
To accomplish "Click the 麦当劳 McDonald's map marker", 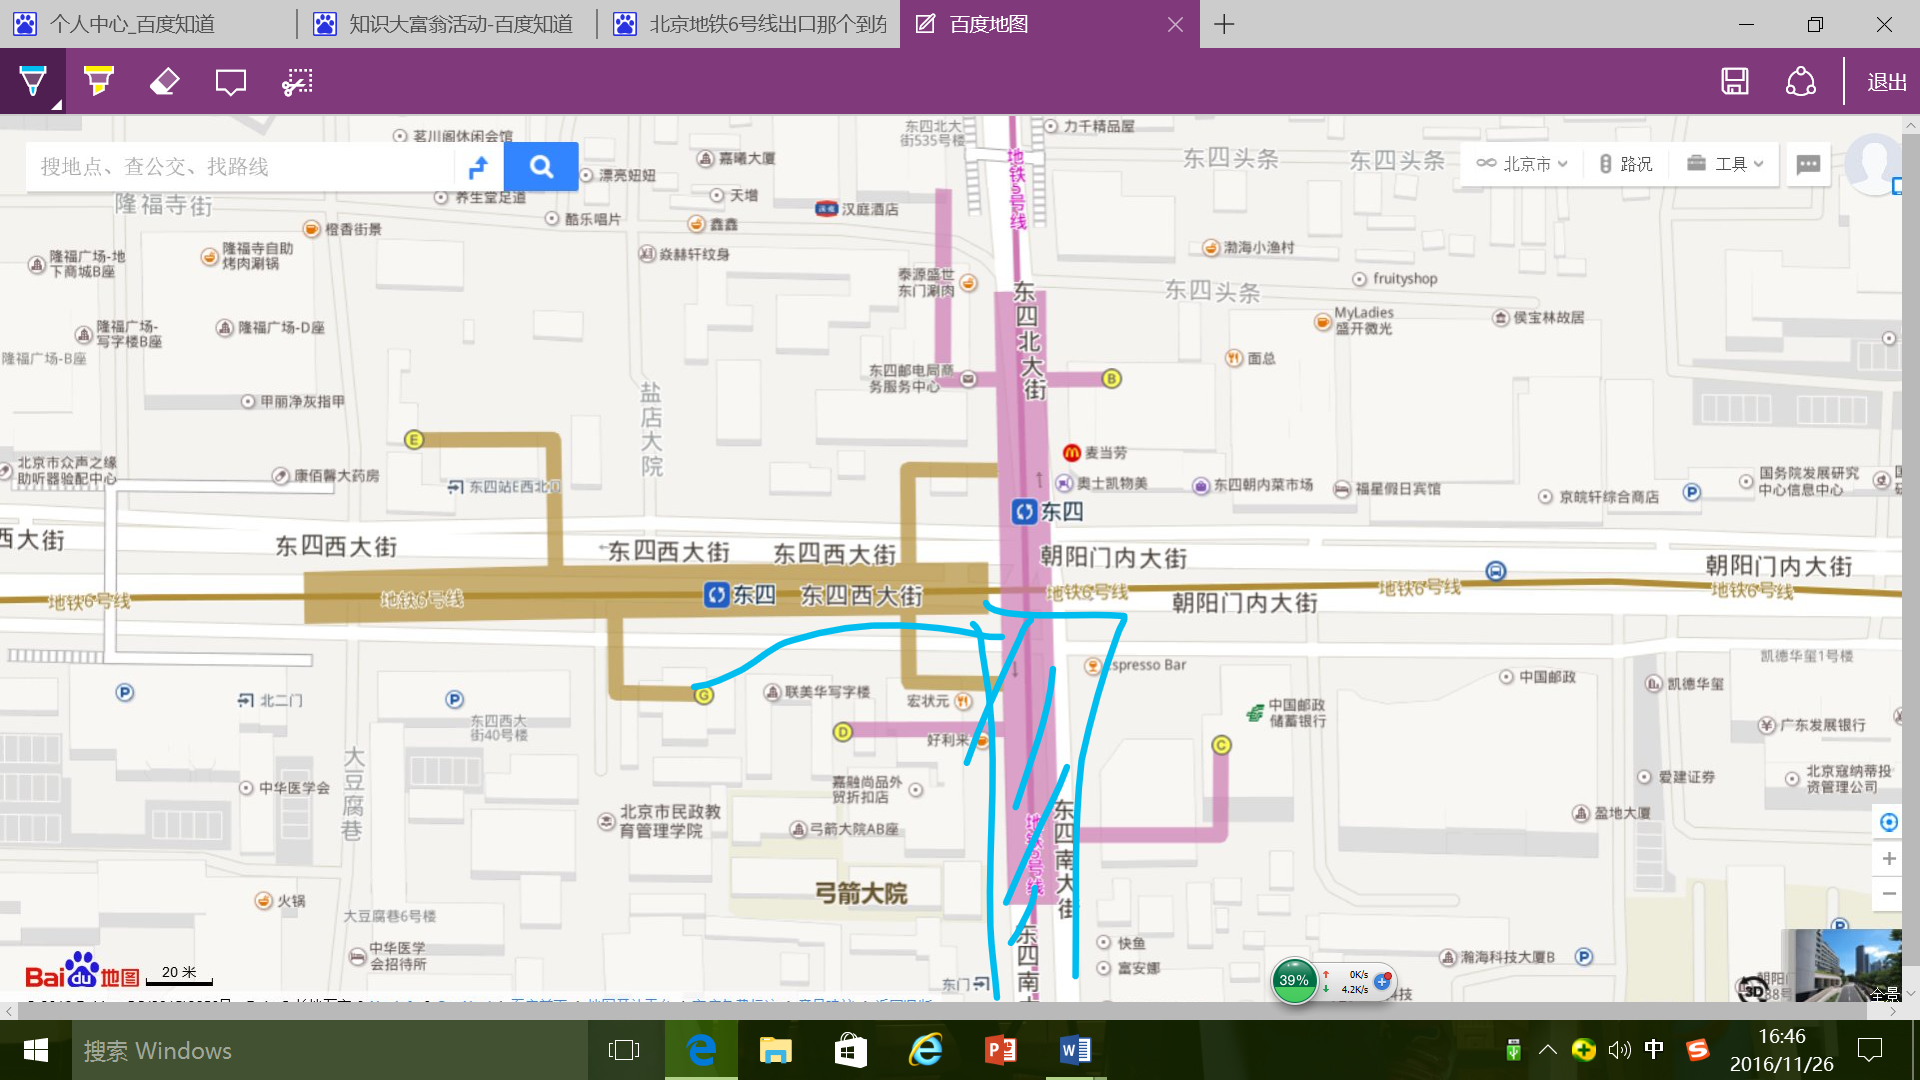I will 1072,453.
